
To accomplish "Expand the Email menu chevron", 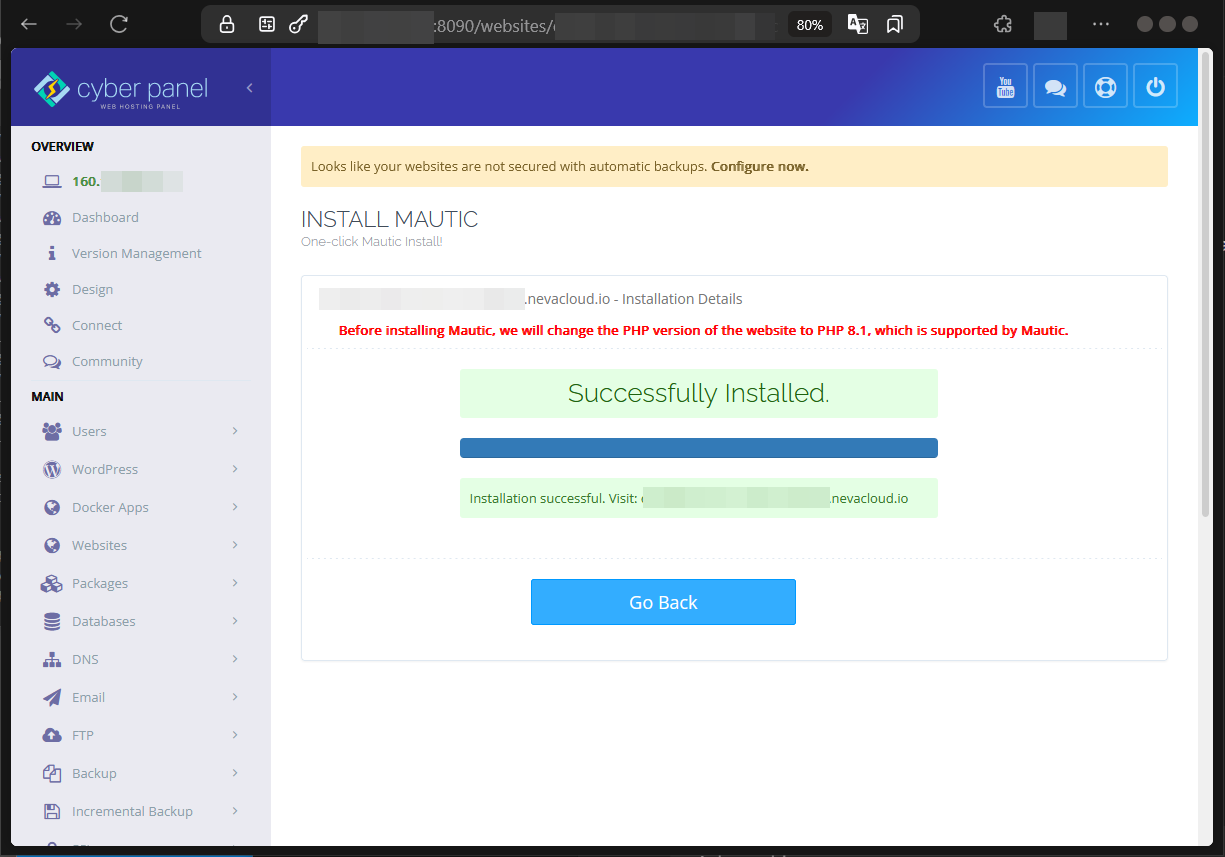I will point(235,697).
